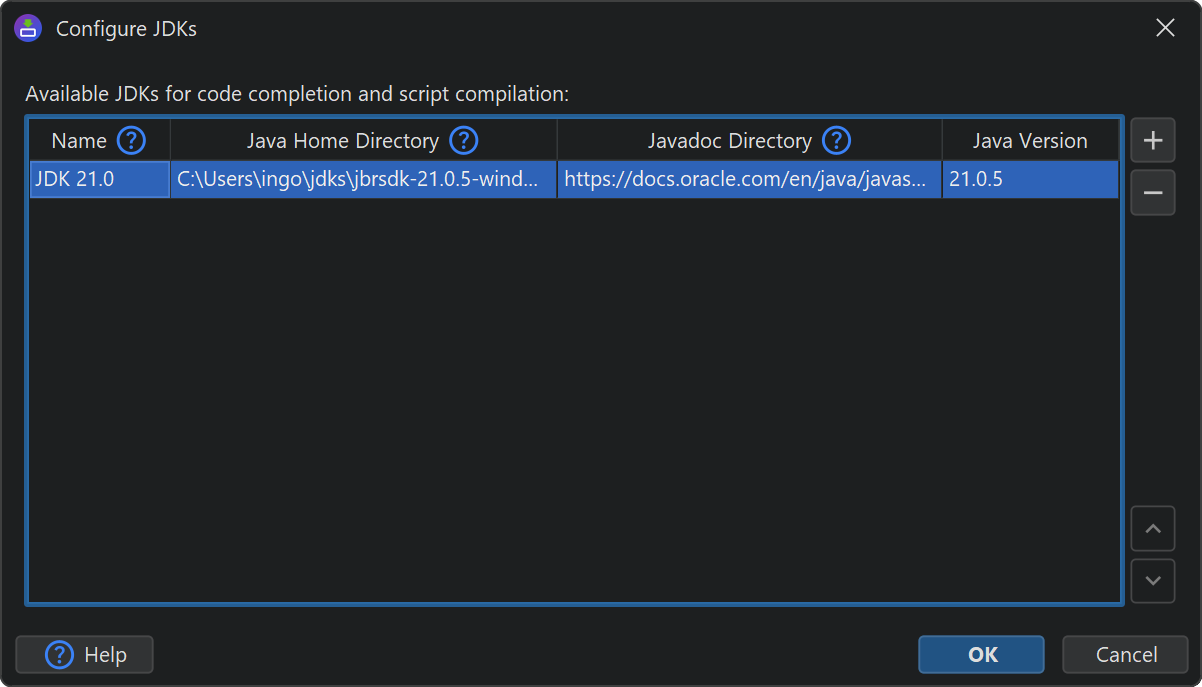
Task: Click the Java Version column header
Action: 1030,141
